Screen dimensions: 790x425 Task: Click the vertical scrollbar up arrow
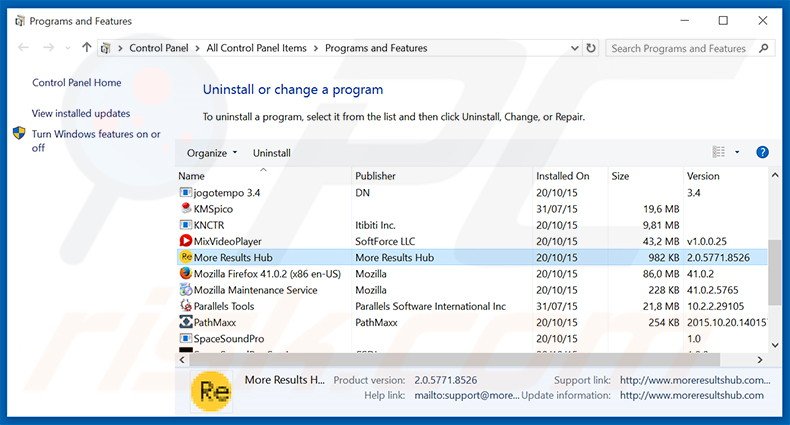[775, 175]
